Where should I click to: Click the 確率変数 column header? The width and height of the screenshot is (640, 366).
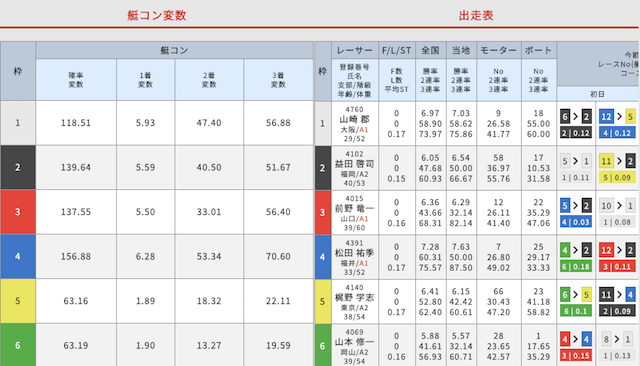point(76,80)
